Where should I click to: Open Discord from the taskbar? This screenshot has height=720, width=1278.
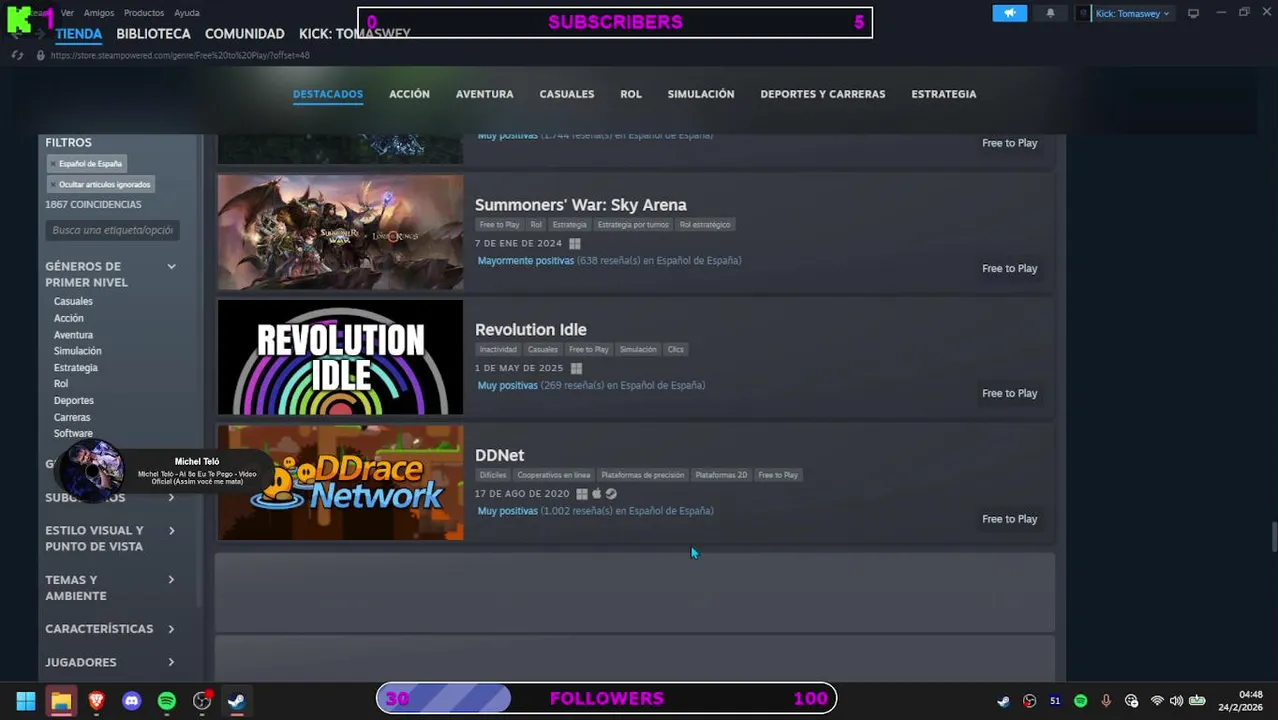(x=131, y=701)
